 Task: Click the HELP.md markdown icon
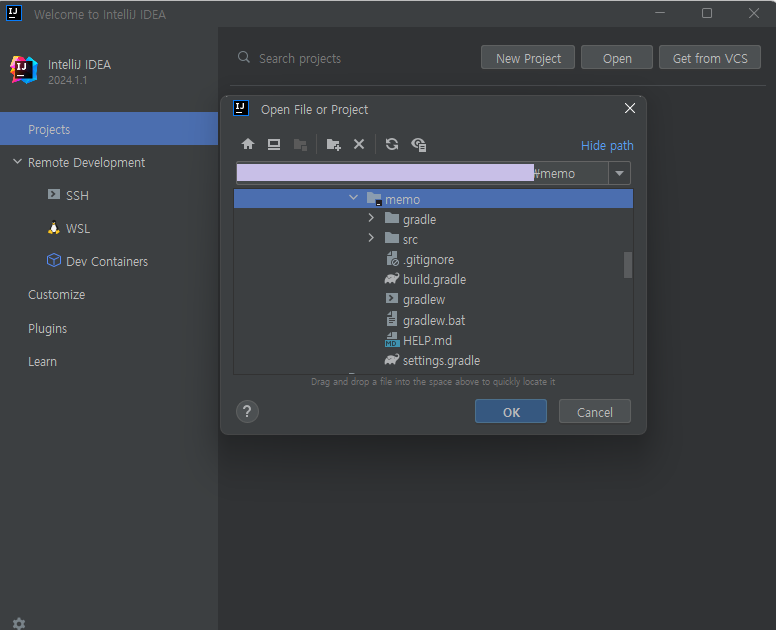[391, 339]
